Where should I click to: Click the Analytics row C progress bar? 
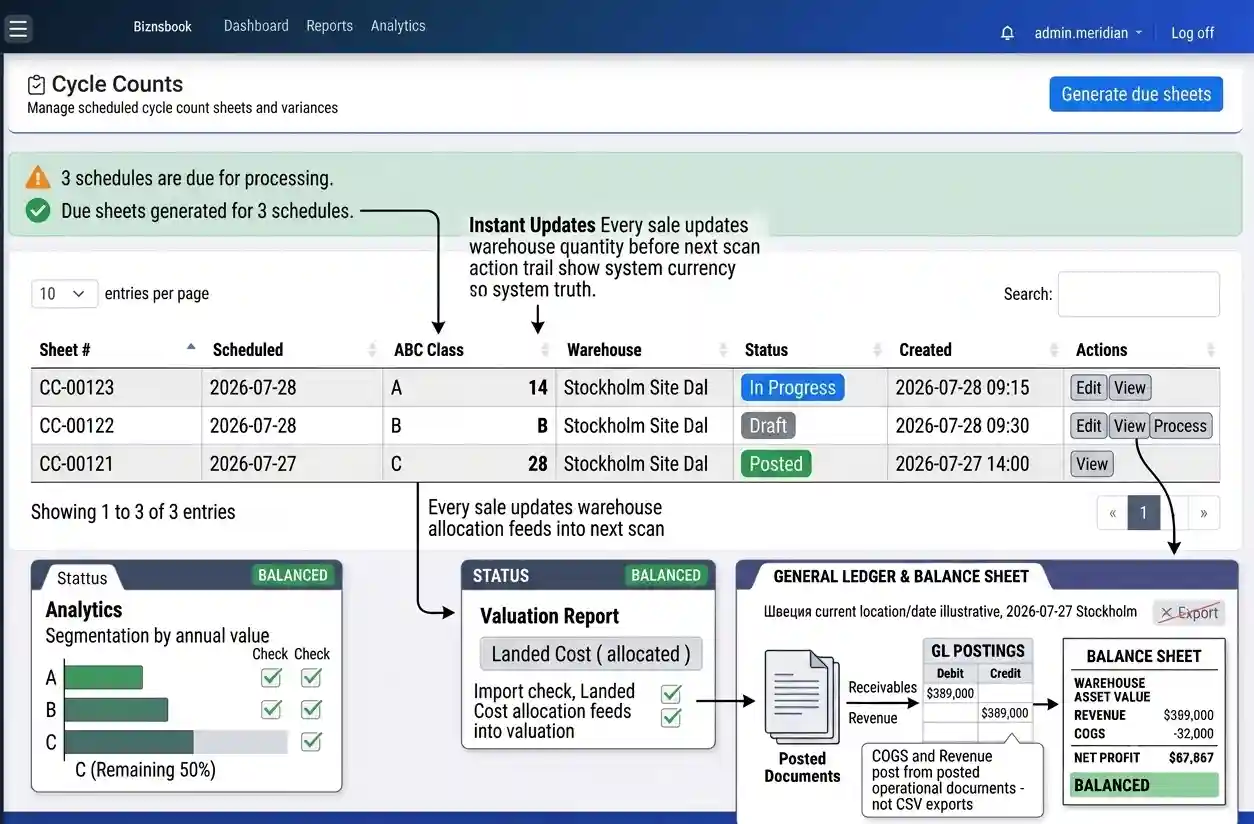[176, 742]
